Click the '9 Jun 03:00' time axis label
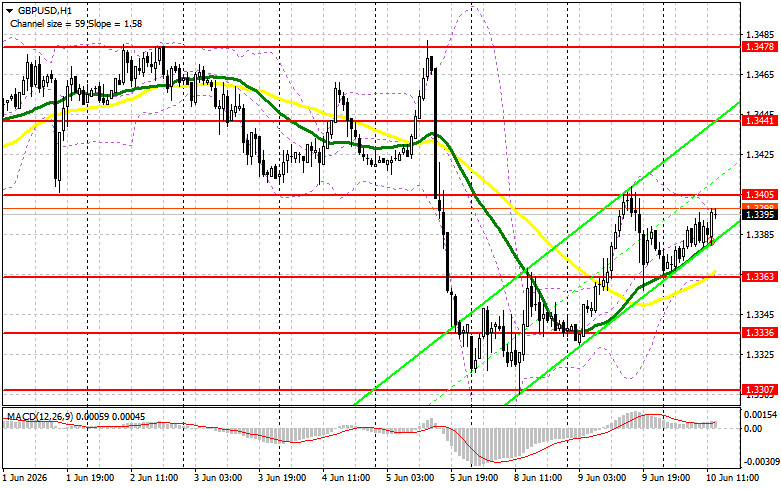 [602, 478]
